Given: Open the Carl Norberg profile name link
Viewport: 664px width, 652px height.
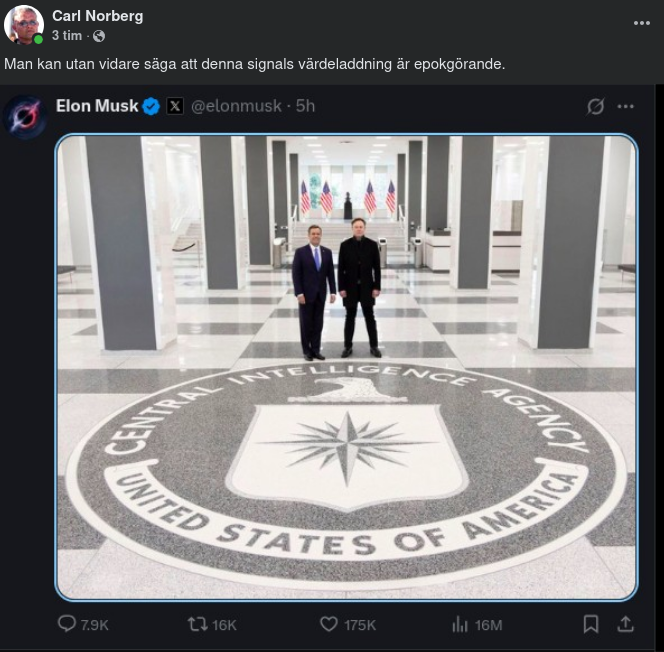Looking at the screenshot, I should [x=97, y=16].
